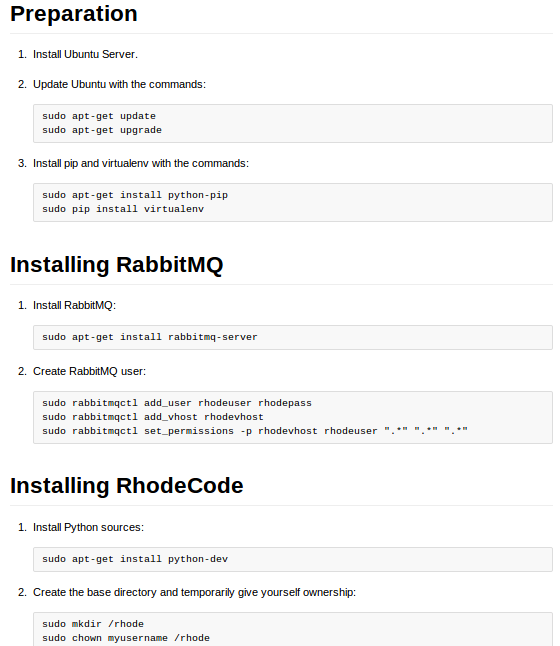Click the 'Install Python sources:' step text
Screen dimensions: 560x646
[88, 527]
